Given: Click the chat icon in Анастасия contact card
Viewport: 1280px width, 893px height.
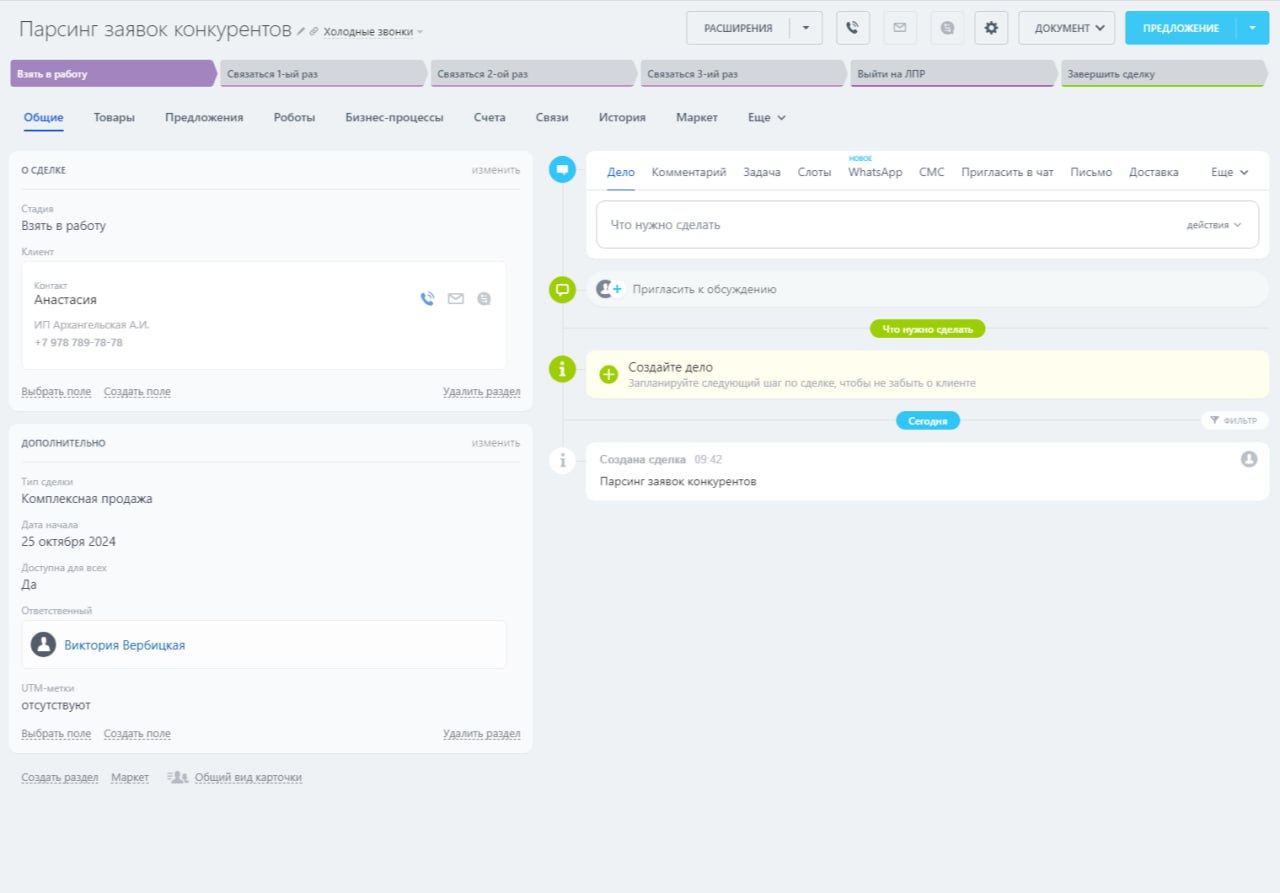Looking at the screenshot, I should pyautogui.click(x=485, y=298).
